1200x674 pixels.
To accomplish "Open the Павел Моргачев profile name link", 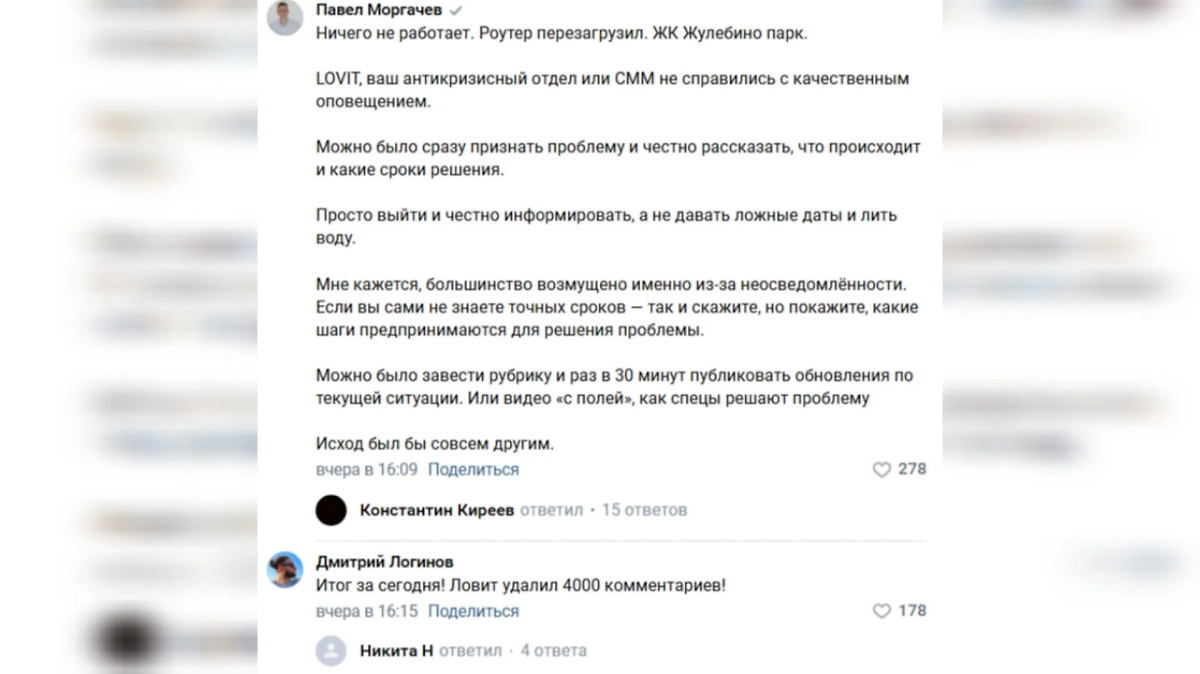I will [380, 10].
